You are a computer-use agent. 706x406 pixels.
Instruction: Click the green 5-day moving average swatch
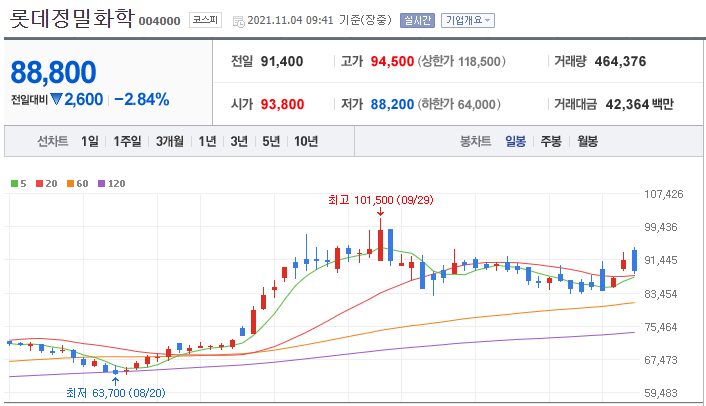tap(14, 184)
